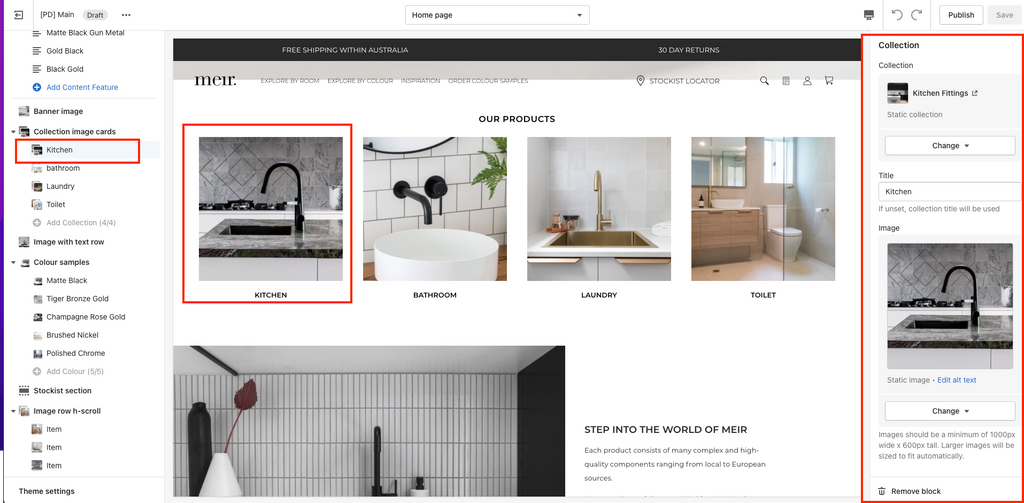The image size is (1024, 503).
Task: Click Add Content Feature link
Action: click(x=82, y=88)
